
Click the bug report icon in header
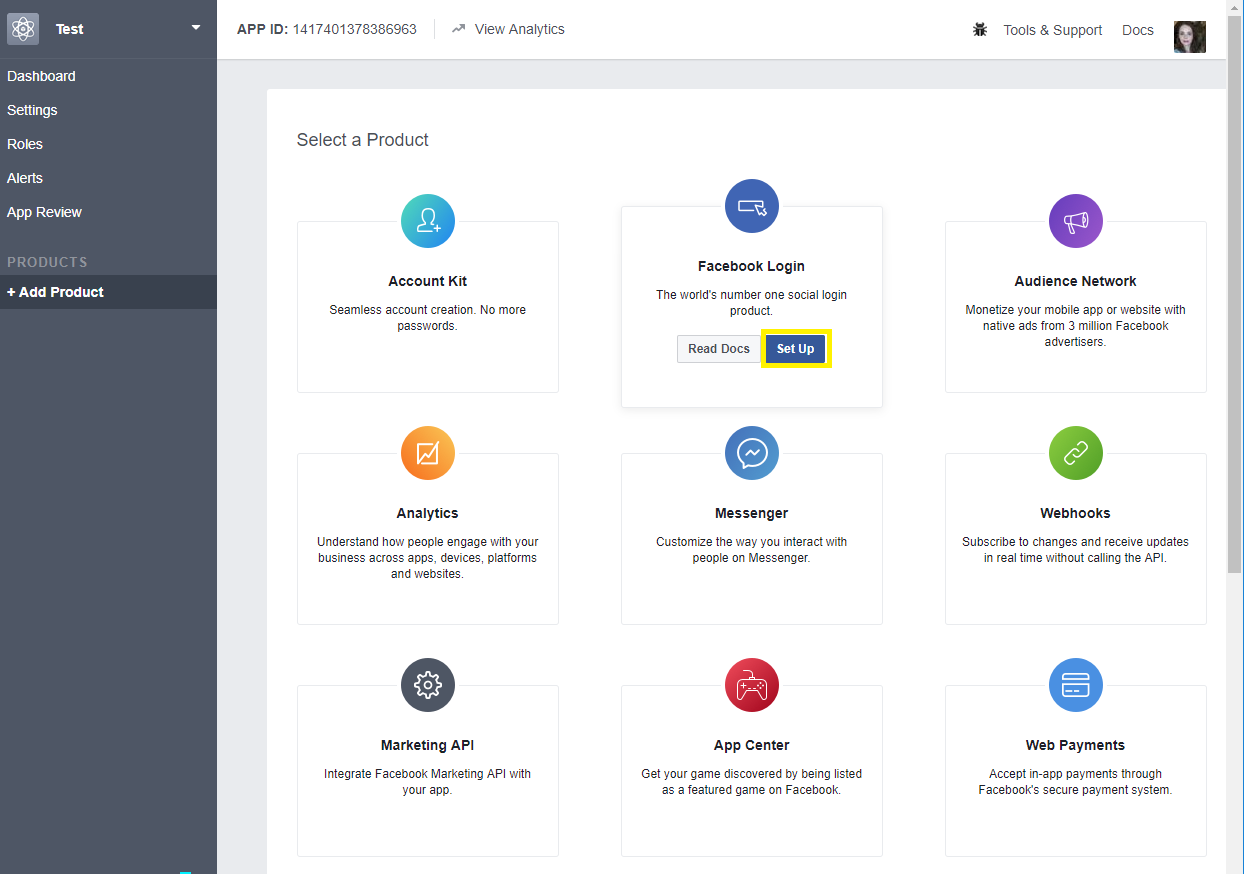[x=980, y=30]
